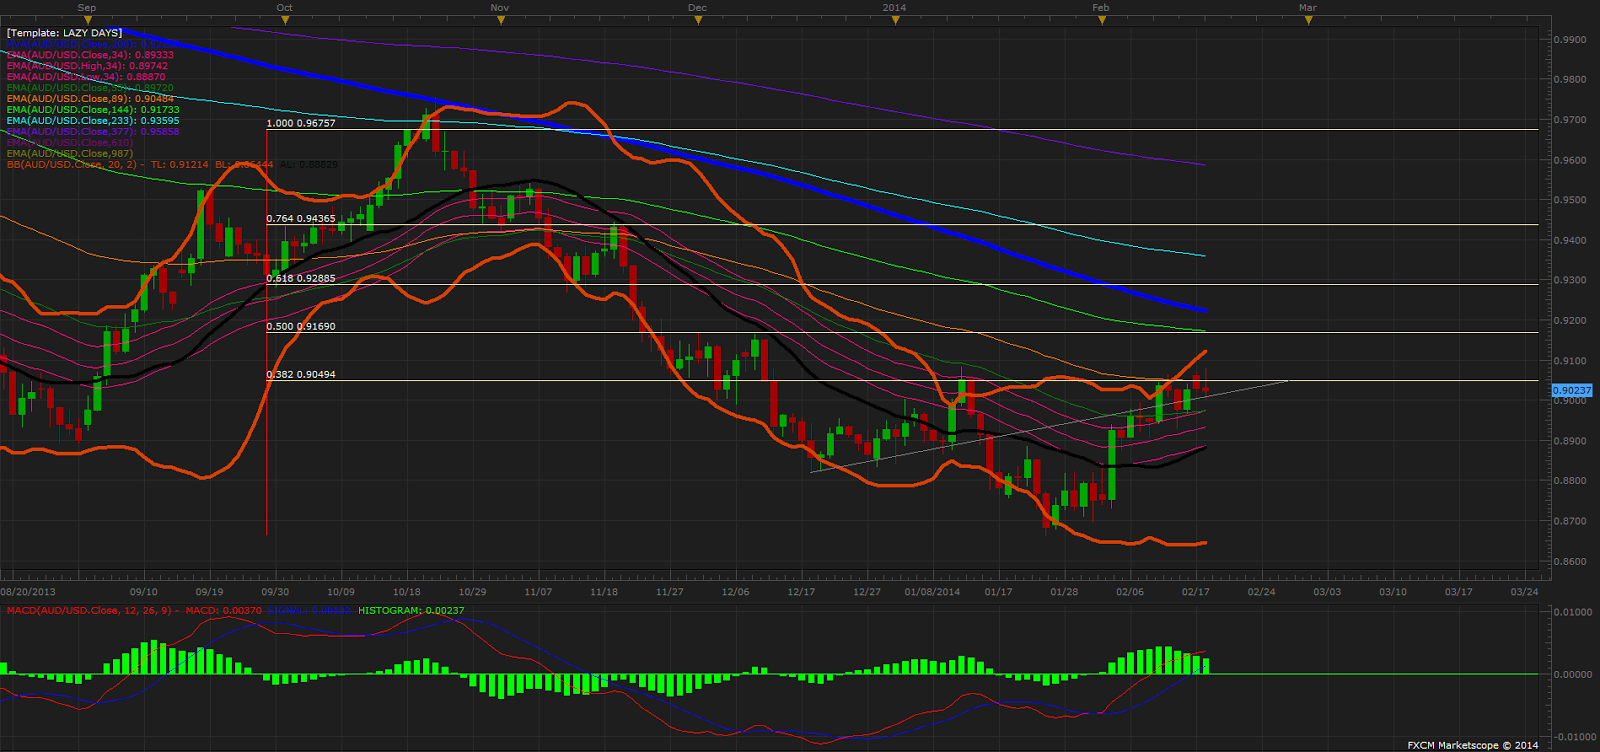Click the Sep month marker triangle
1600x752 pixels.
point(88,20)
